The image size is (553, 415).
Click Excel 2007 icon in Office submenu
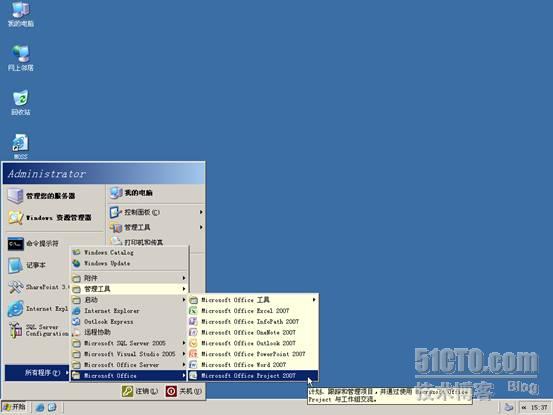point(193,311)
